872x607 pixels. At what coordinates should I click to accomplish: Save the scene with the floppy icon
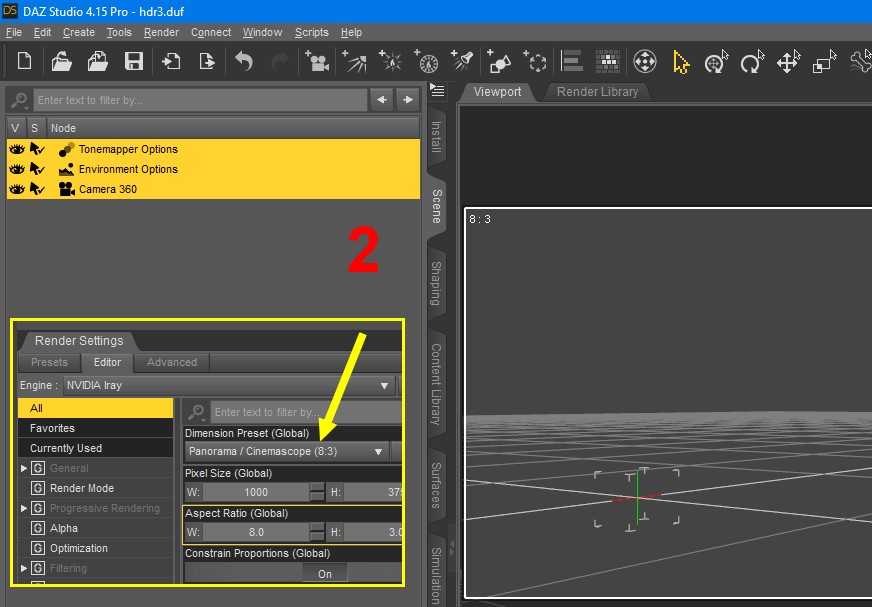[x=133, y=61]
